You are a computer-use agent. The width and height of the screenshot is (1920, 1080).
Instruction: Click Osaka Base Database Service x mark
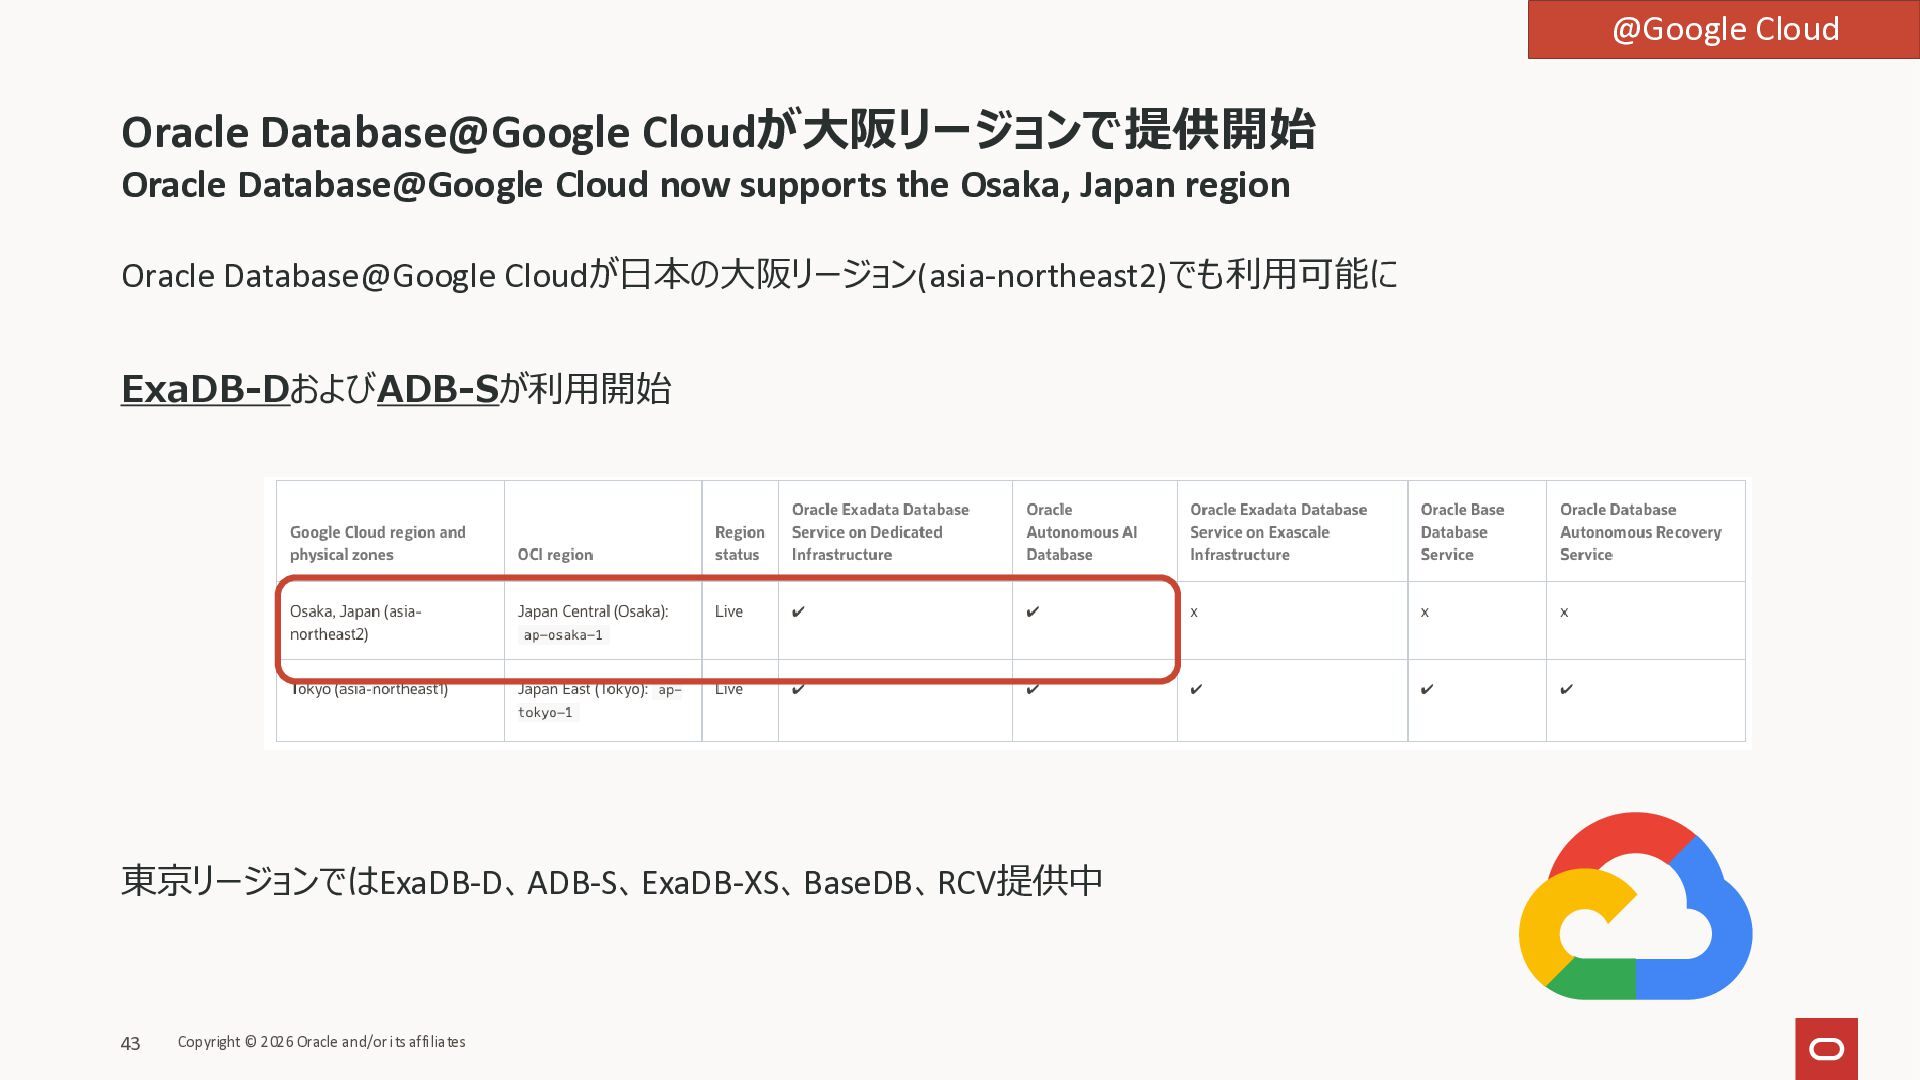tap(1425, 612)
